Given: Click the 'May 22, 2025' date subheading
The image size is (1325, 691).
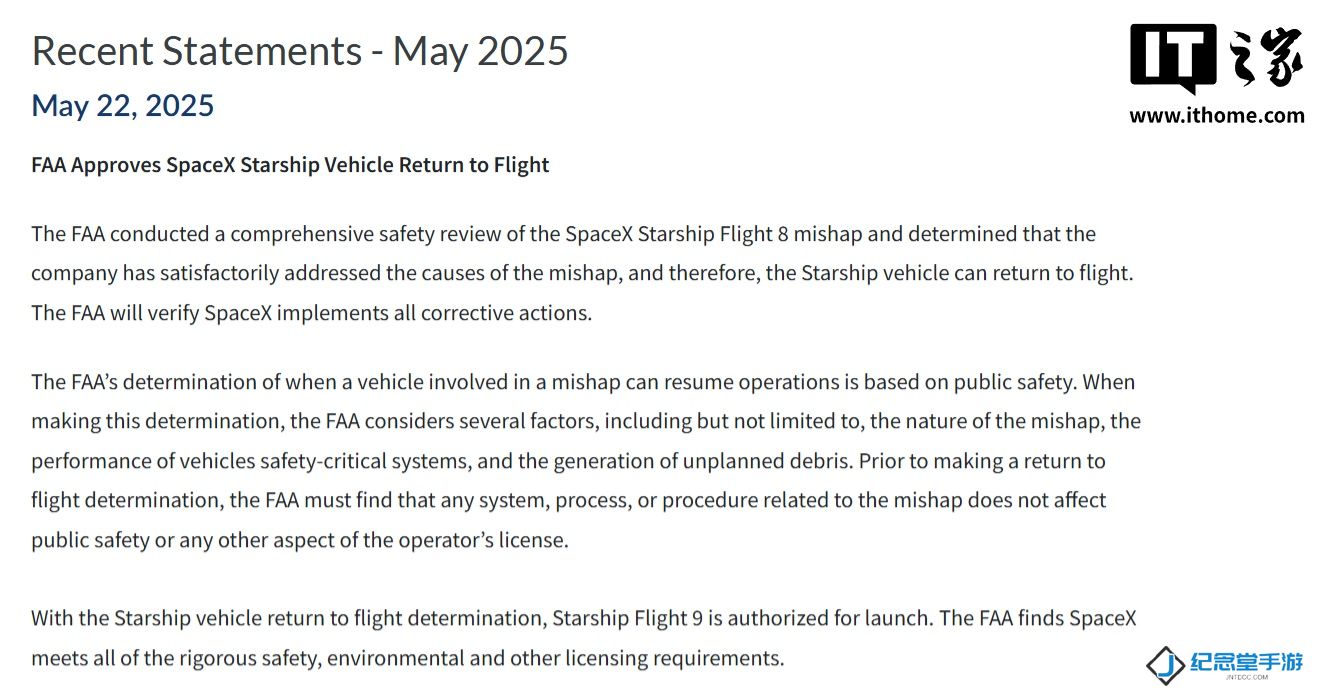Looking at the screenshot, I should (123, 105).
